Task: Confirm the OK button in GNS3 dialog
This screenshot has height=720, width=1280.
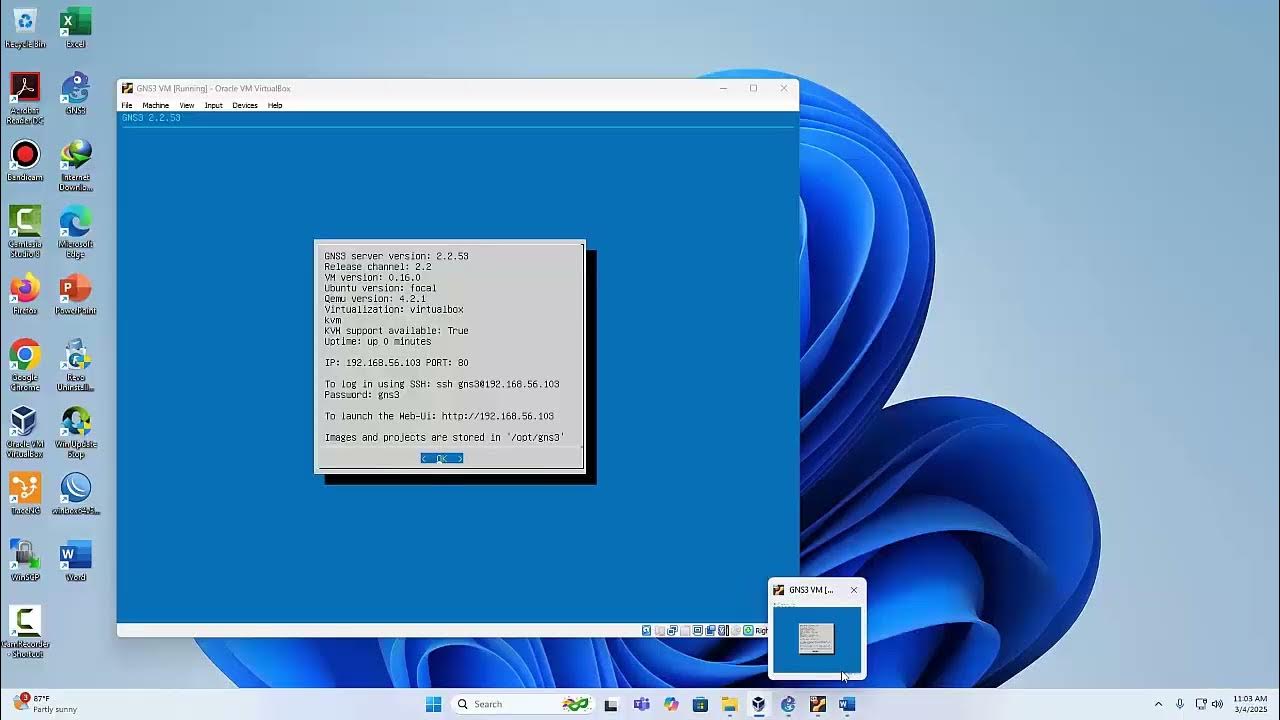Action: [x=442, y=458]
